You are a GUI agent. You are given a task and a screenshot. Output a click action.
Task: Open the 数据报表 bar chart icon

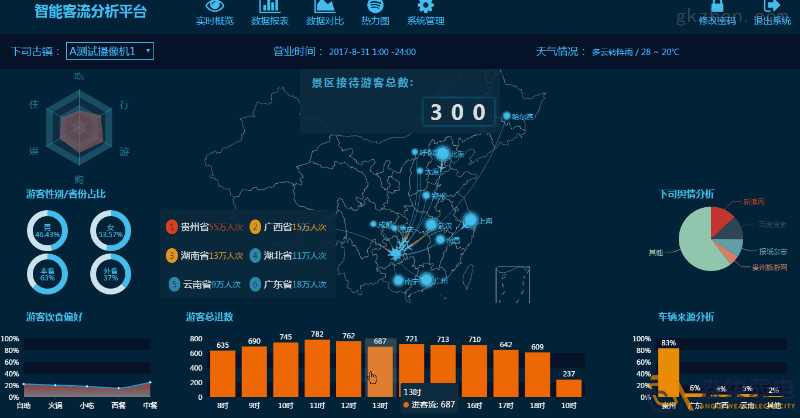click(269, 7)
